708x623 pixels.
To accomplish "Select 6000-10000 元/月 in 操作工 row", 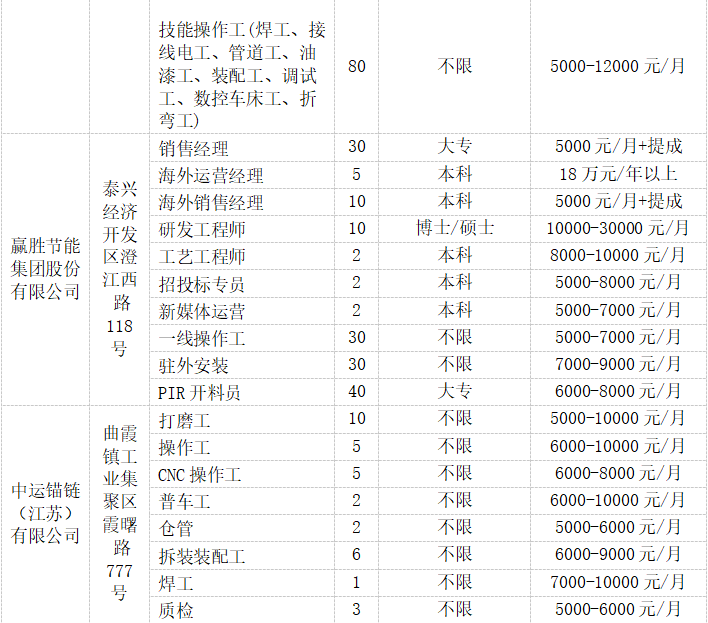I will click(618, 446).
